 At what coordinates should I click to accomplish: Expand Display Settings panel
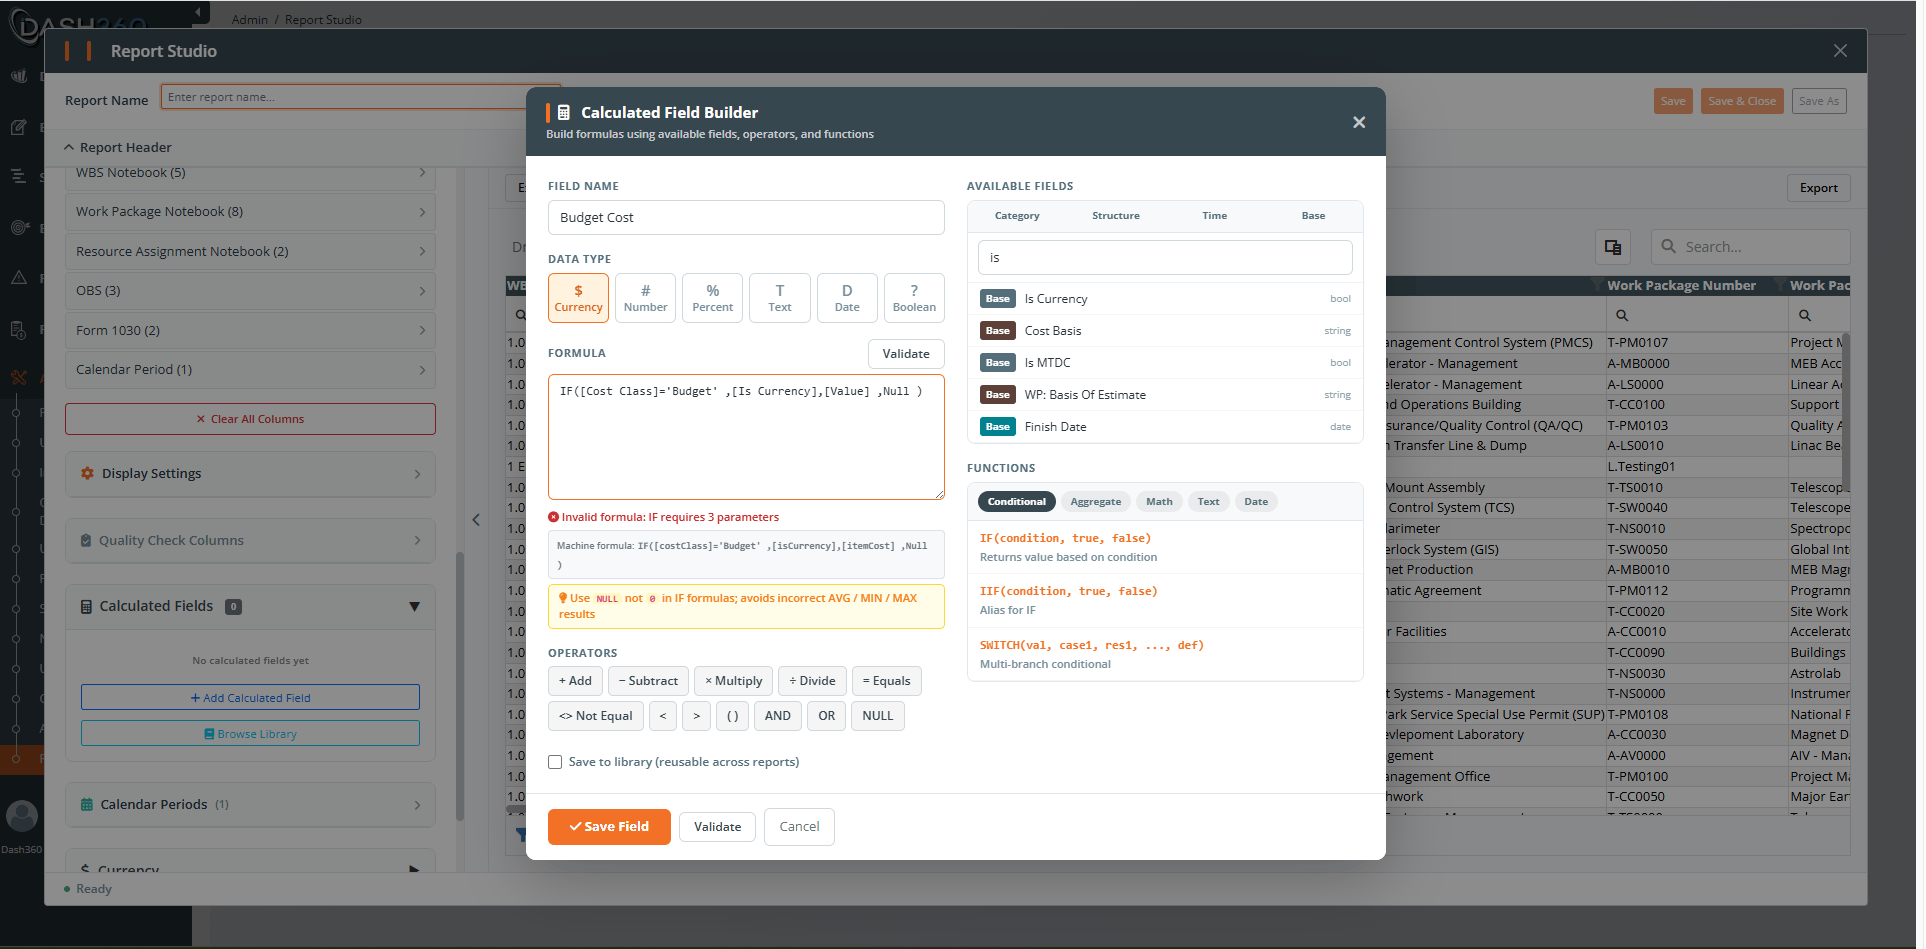[x=250, y=474]
